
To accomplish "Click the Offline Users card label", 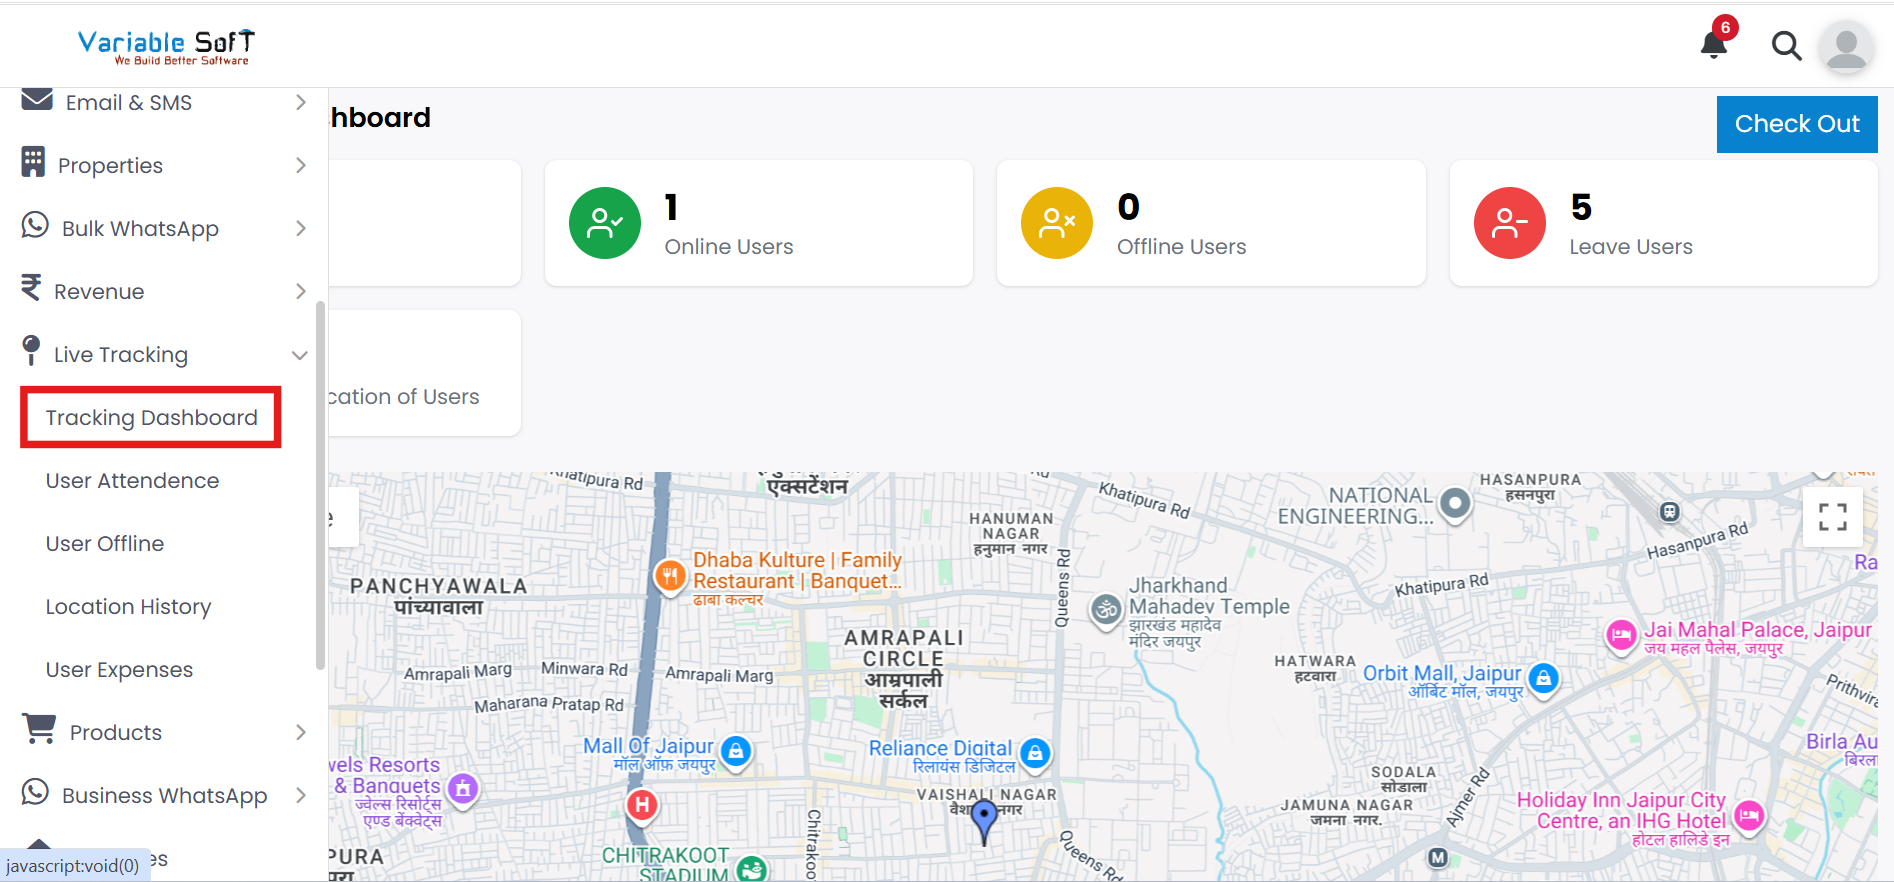I will click(1181, 246).
